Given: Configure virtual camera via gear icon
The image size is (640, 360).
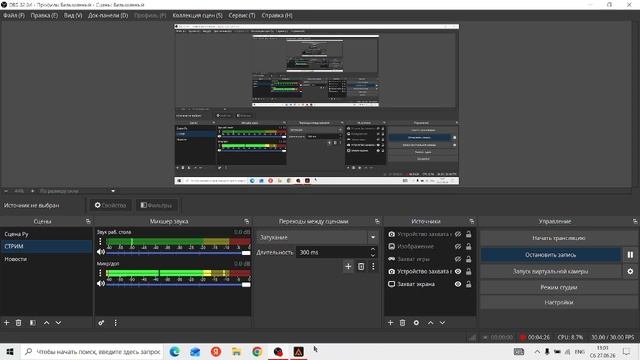Looking at the screenshot, I should click(630, 271).
